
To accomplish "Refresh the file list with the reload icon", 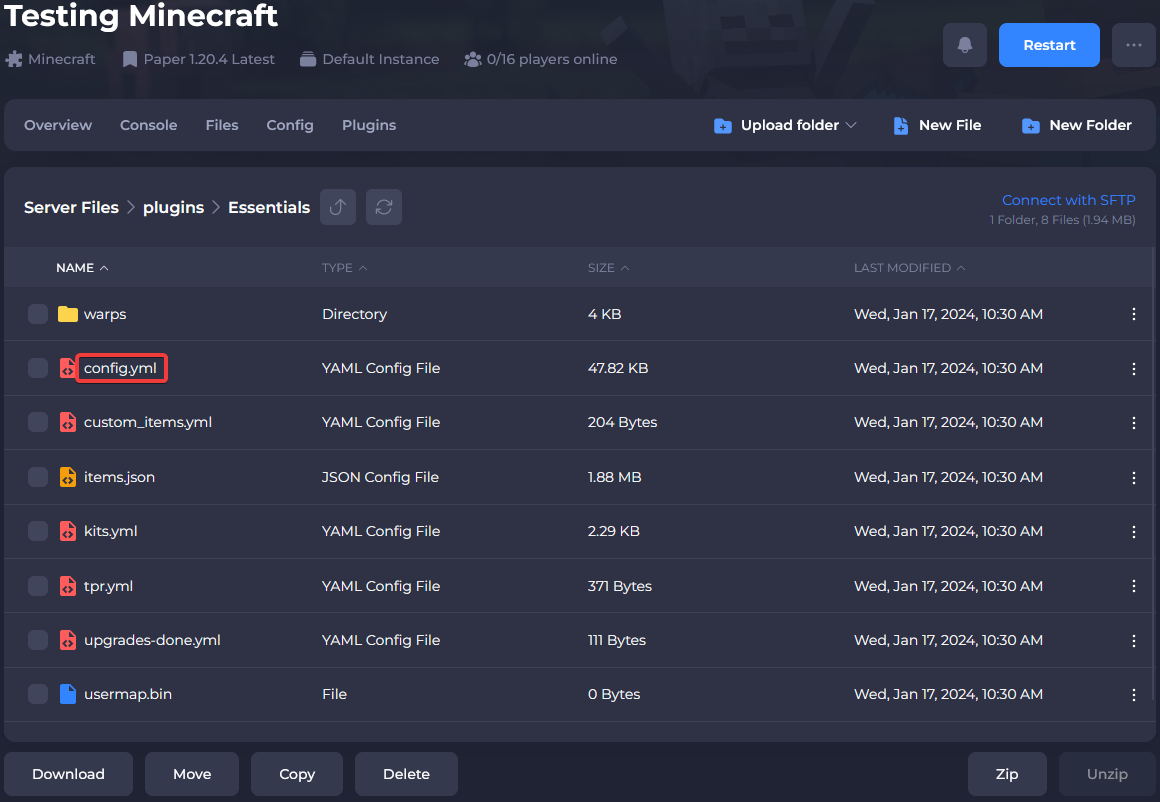I will click(x=384, y=207).
